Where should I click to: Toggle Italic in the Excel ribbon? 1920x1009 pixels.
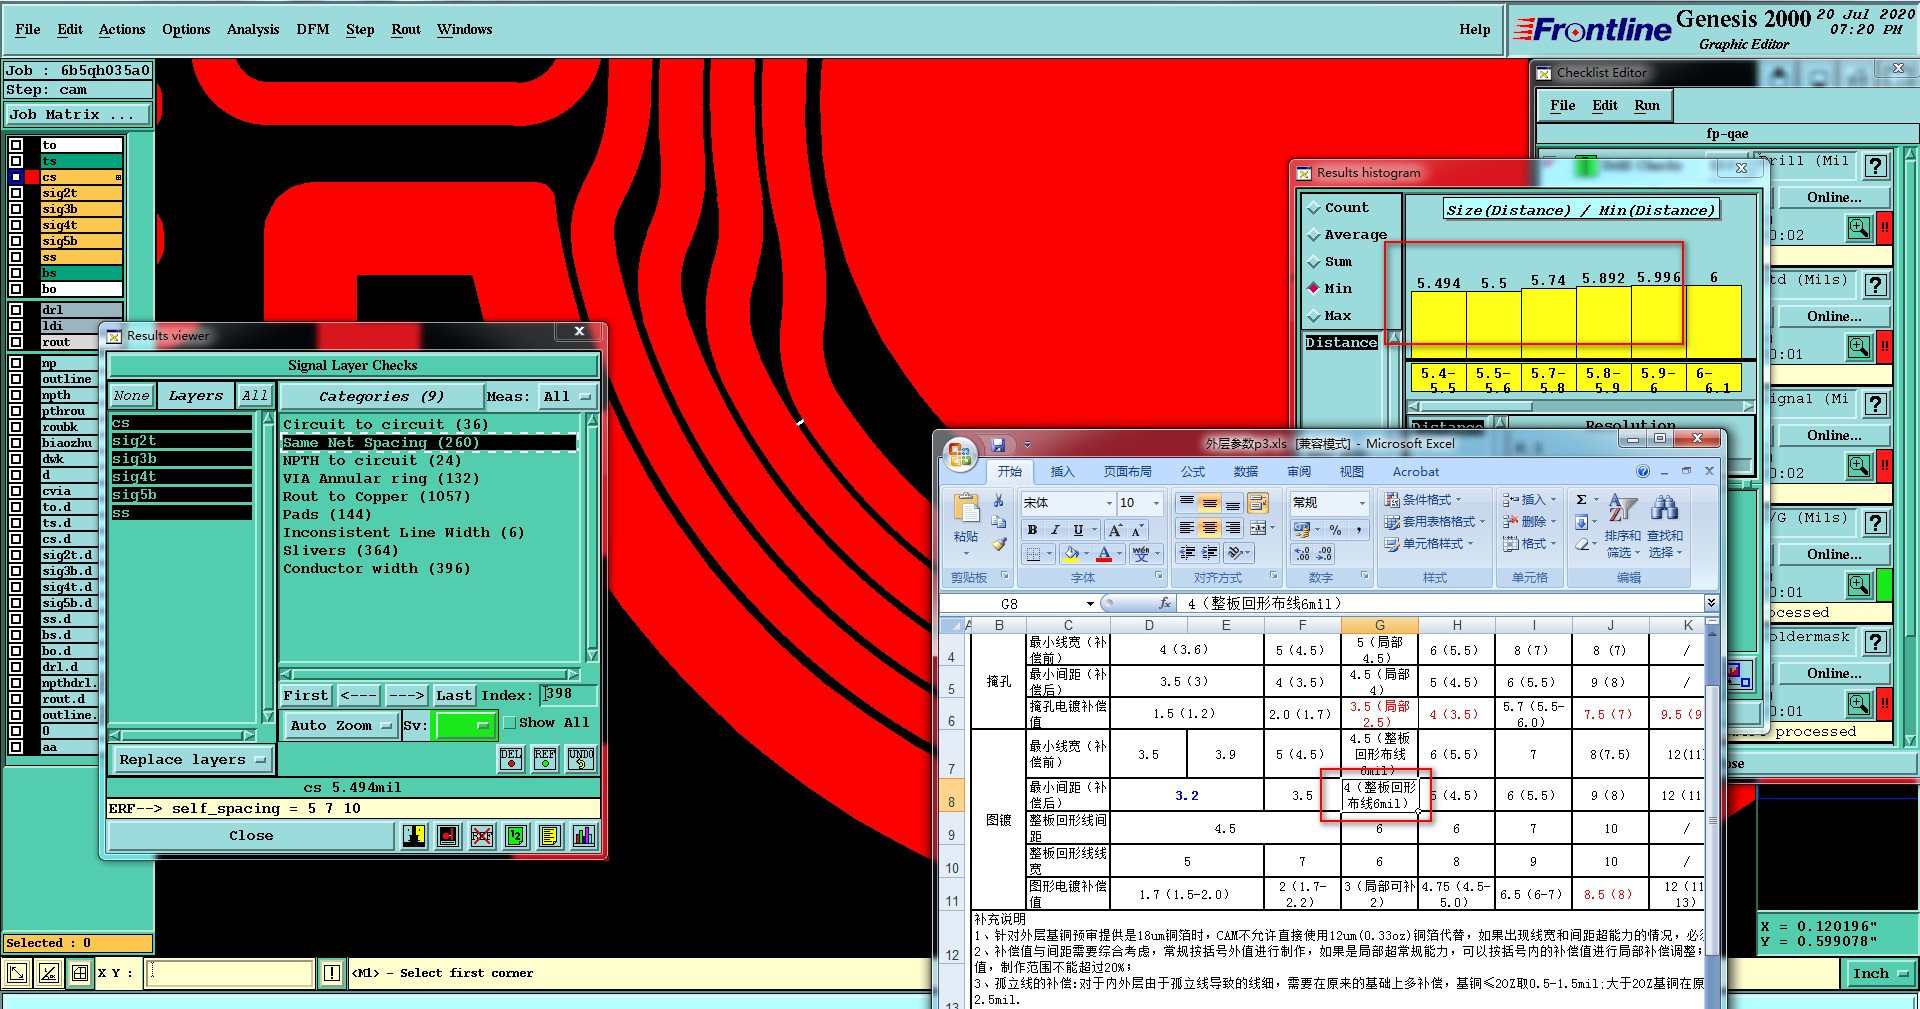[x=1054, y=530]
